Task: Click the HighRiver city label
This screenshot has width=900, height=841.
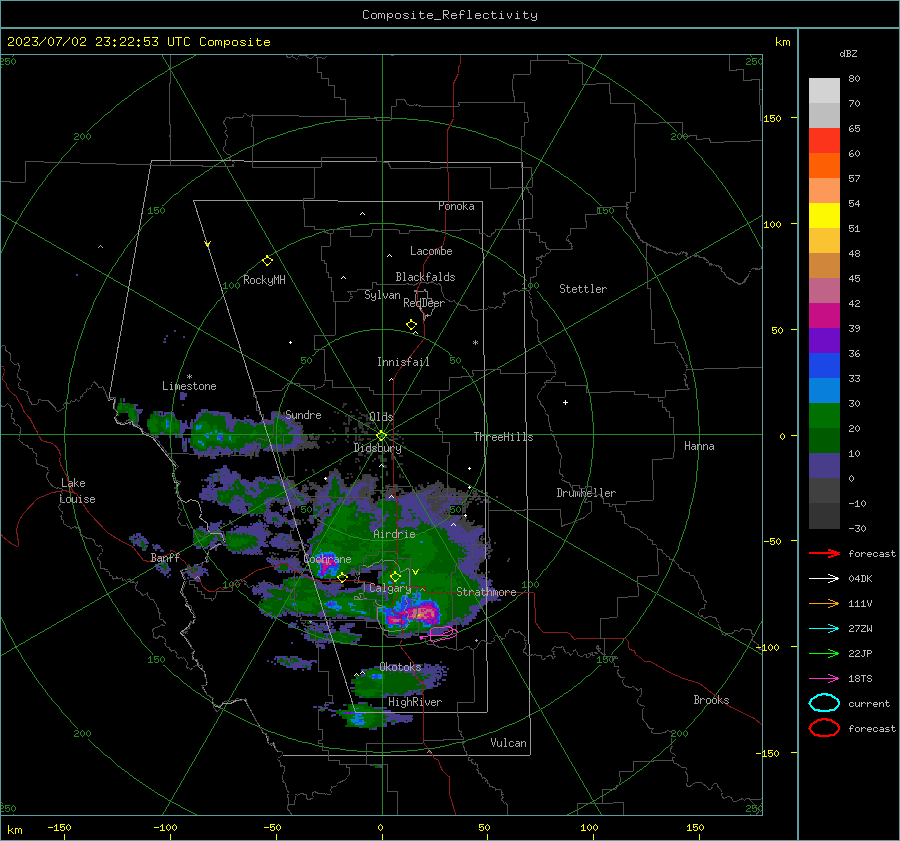Action: (415, 702)
